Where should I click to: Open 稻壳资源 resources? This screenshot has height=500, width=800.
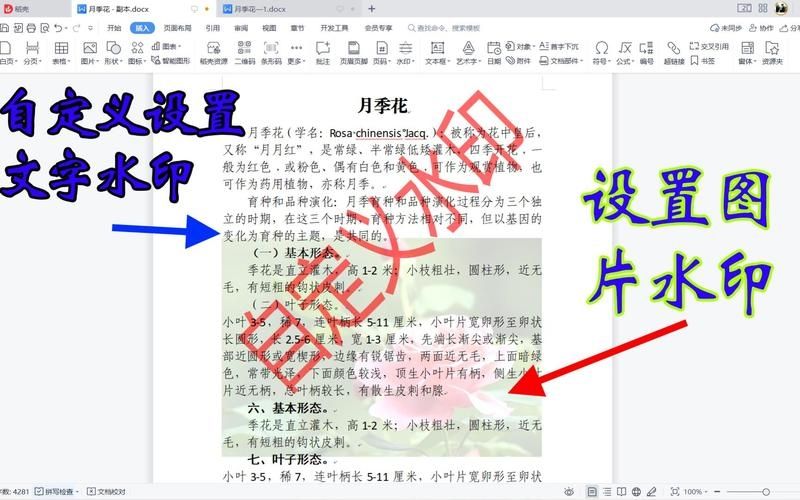tap(214, 54)
